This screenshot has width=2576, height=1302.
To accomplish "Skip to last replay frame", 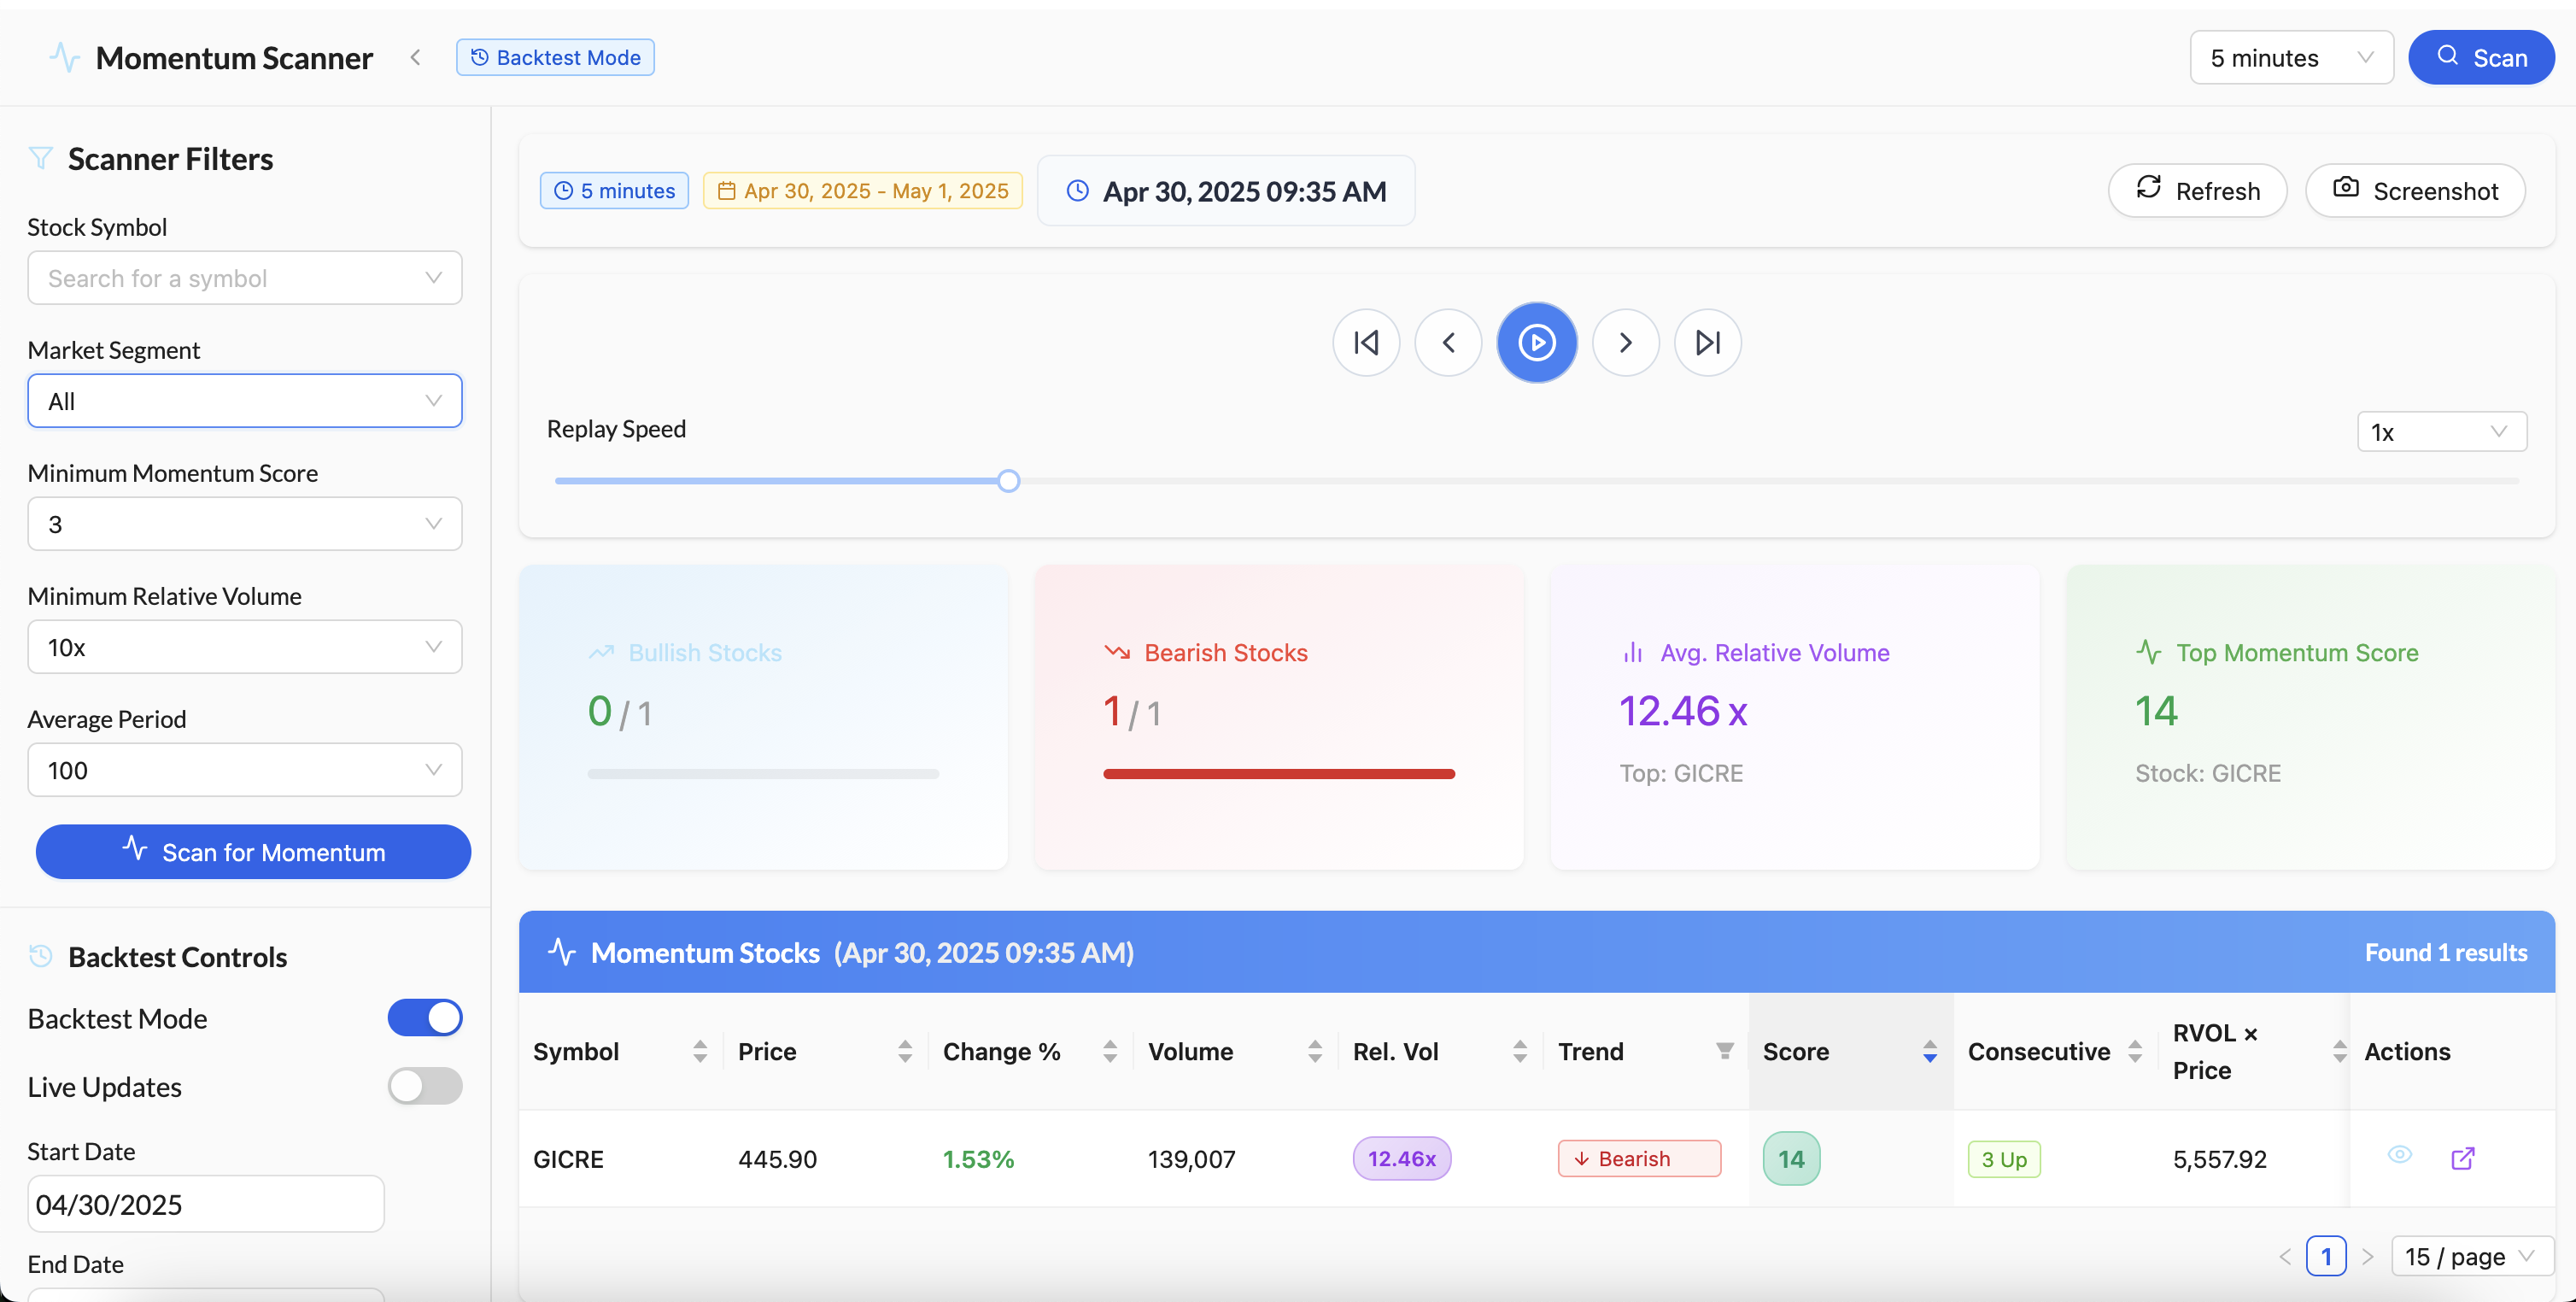I will [x=1708, y=343].
